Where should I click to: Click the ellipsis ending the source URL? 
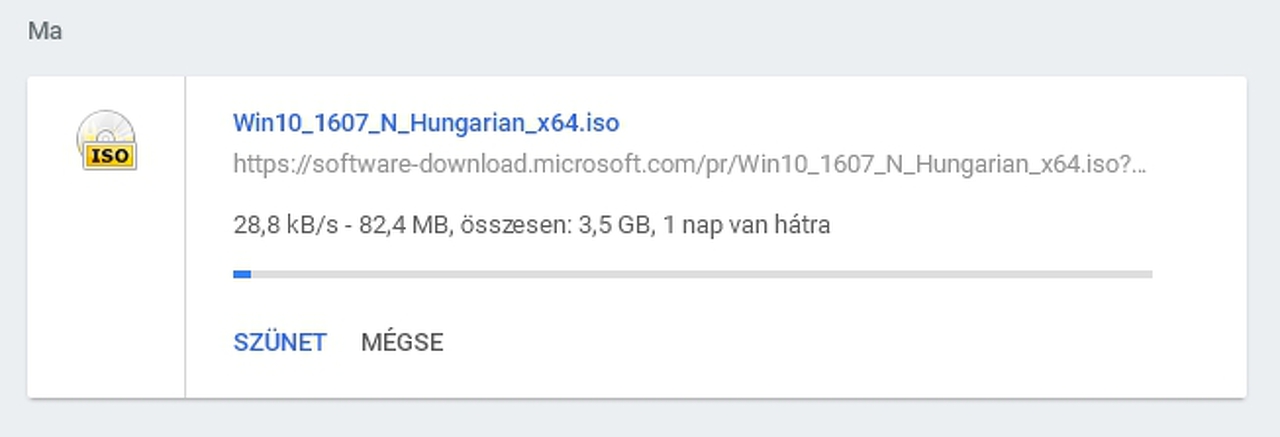pyautogui.click(x=1141, y=164)
